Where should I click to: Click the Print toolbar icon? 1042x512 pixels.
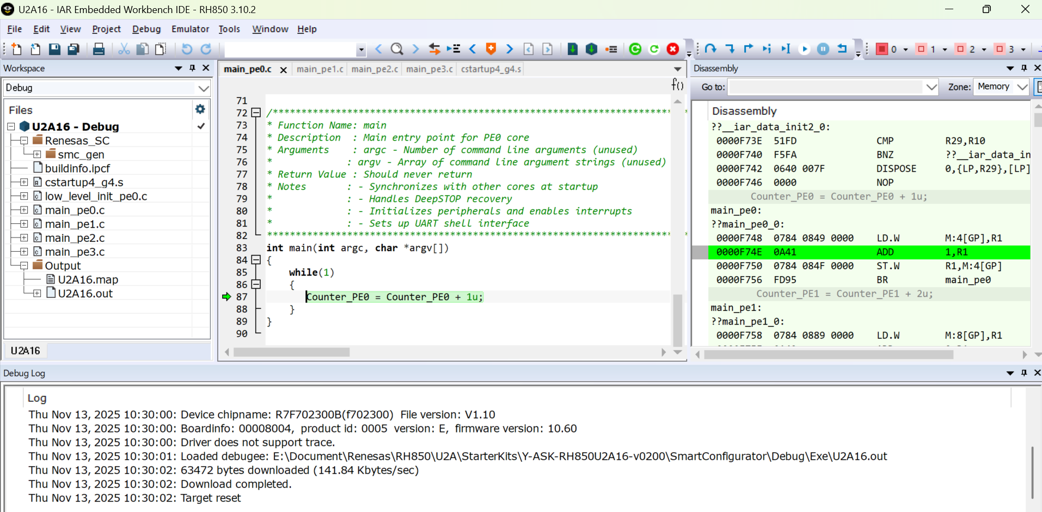(x=98, y=49)
